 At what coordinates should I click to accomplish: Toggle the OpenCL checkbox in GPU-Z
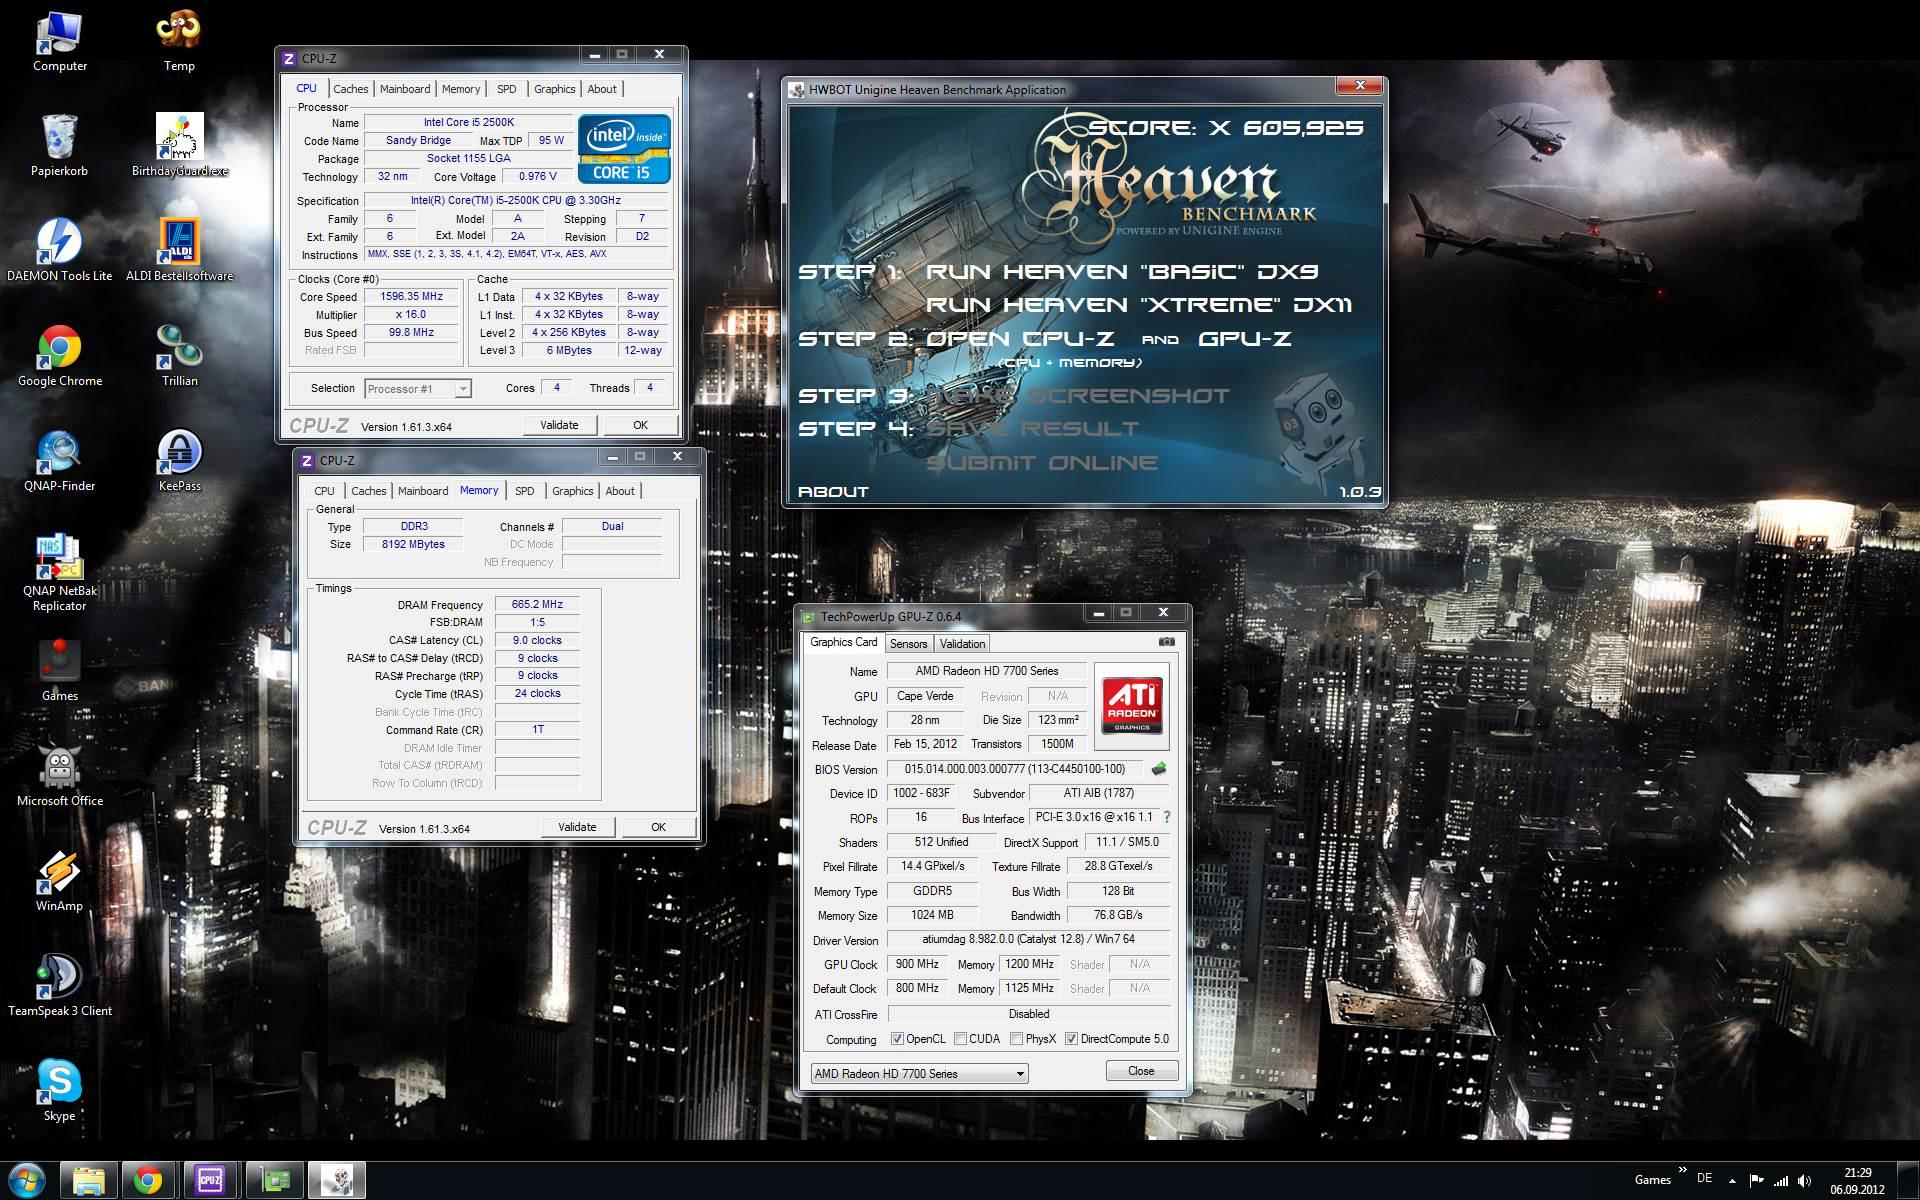tap(897, 1039)
